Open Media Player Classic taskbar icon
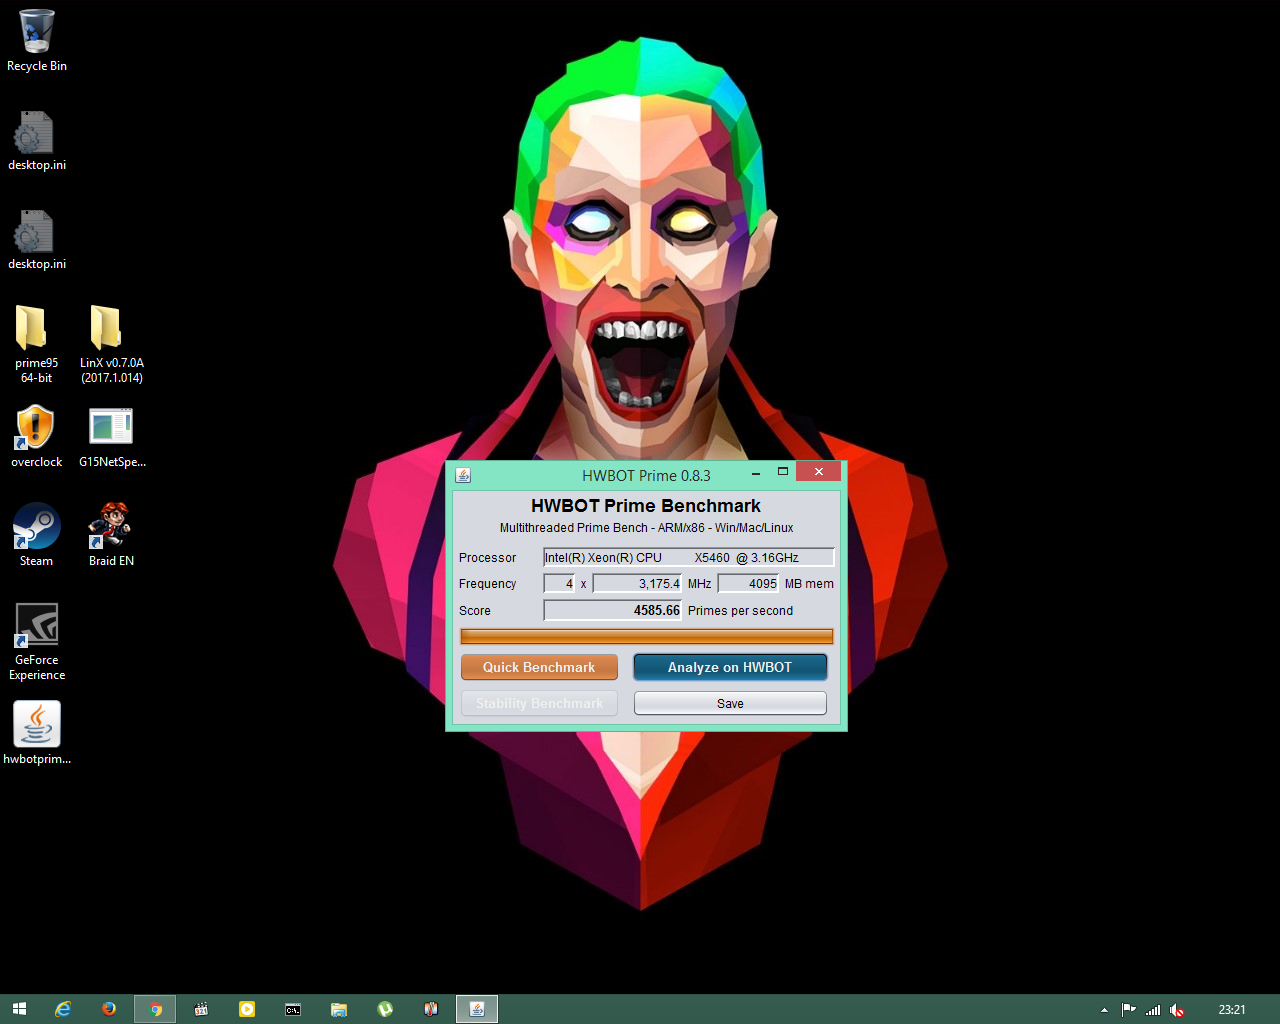 pos(201,1009)
